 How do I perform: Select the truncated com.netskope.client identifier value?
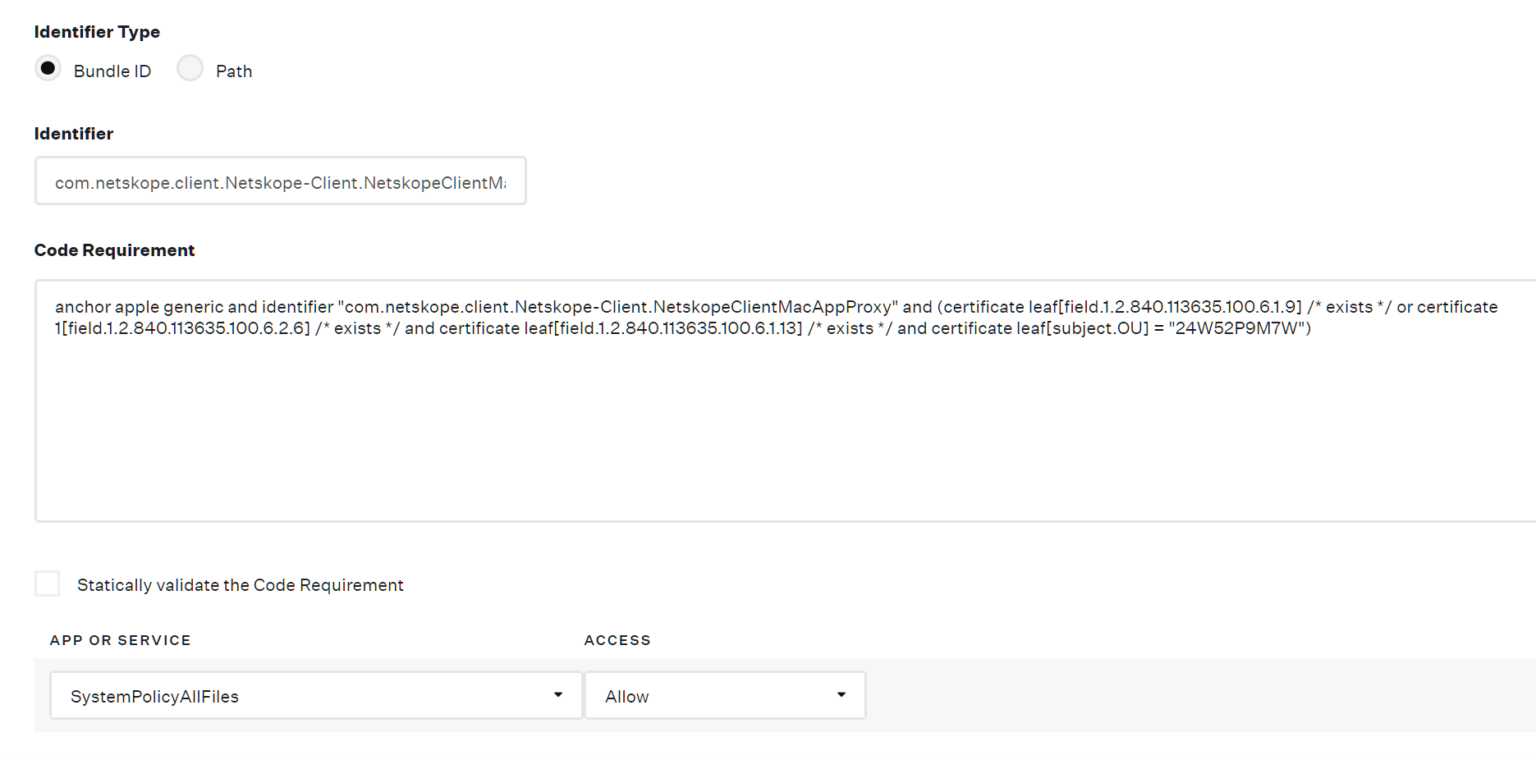click(283, 181)
